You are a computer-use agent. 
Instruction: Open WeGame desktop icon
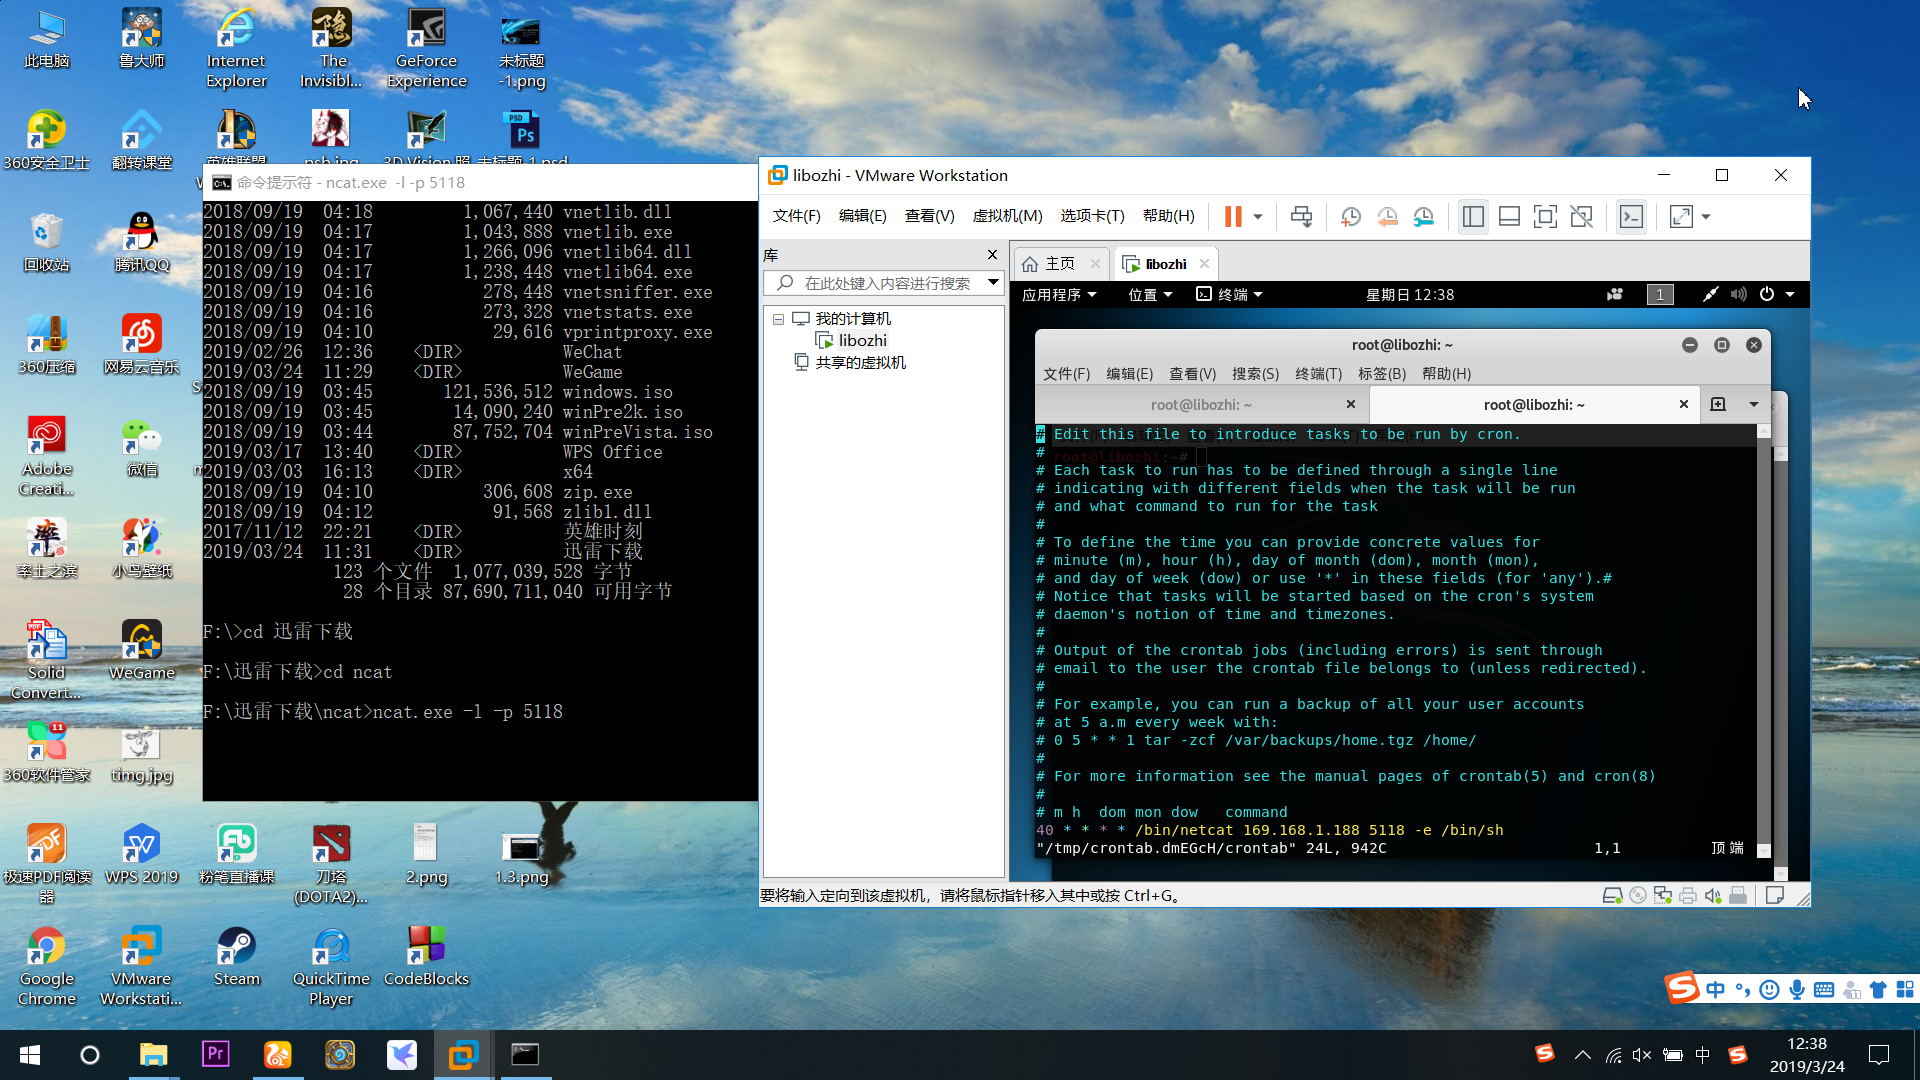coord(141,649)
